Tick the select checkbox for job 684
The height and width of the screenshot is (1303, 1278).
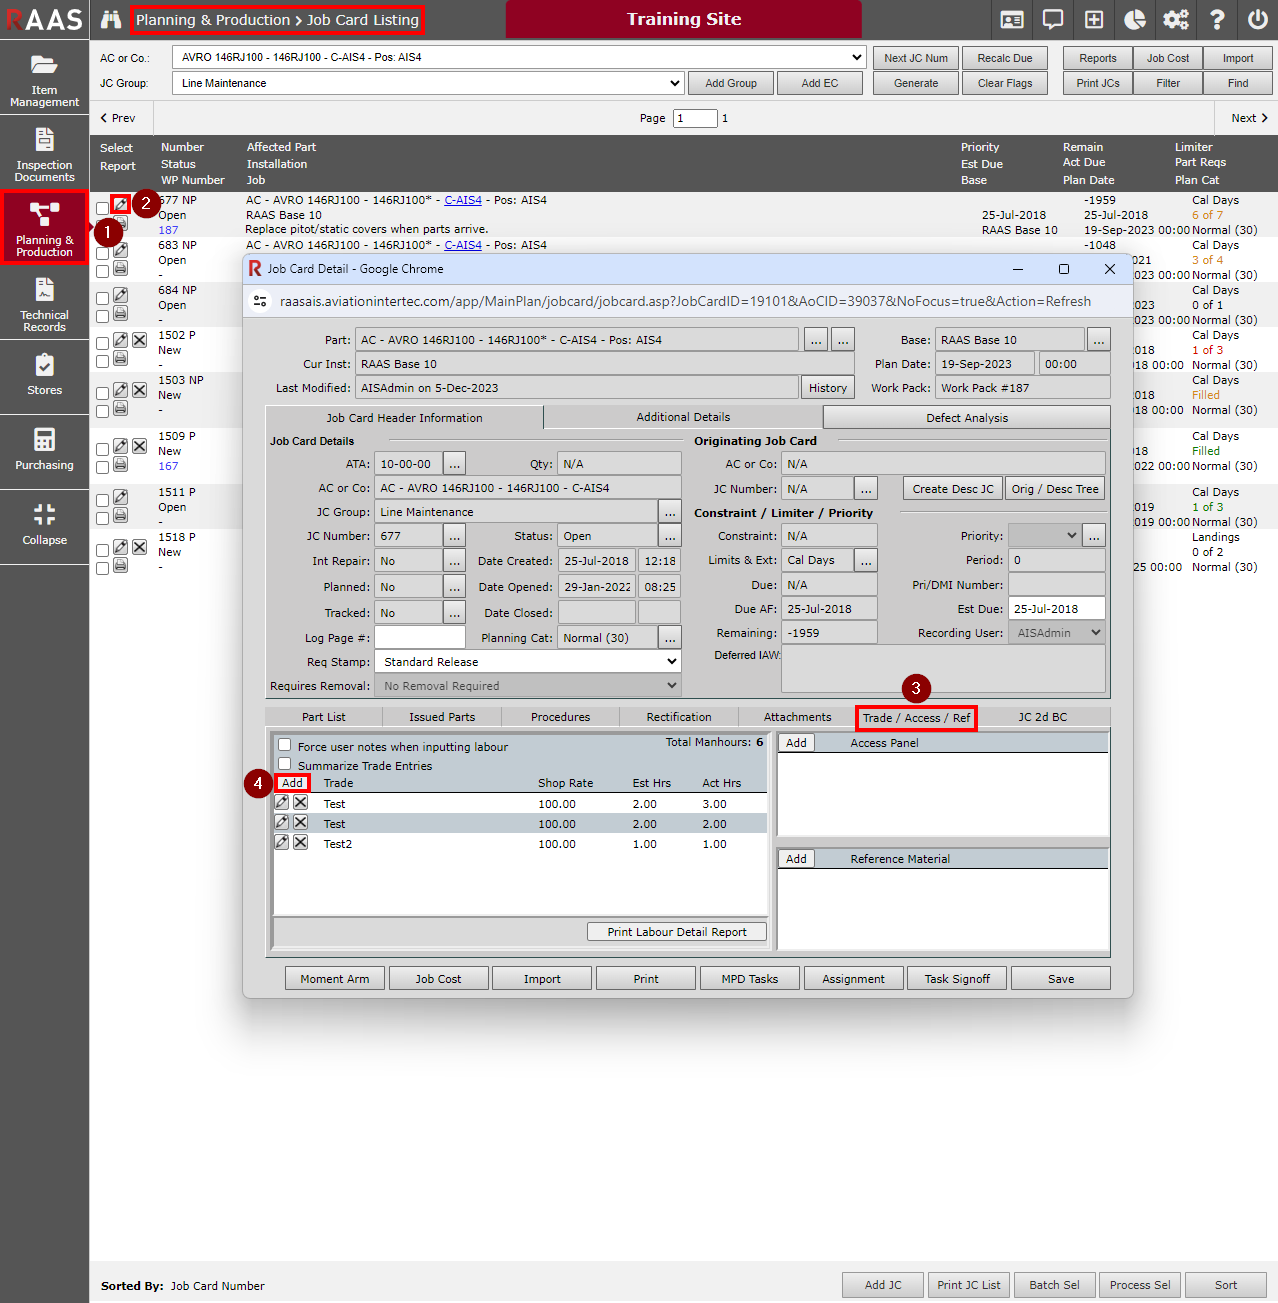point(103,298)
